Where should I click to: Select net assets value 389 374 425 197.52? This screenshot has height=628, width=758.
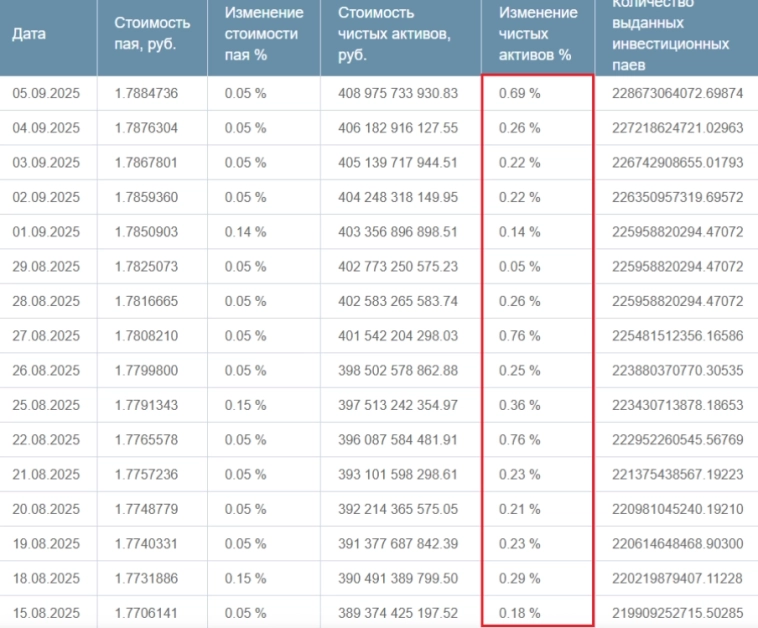(398, 612)
